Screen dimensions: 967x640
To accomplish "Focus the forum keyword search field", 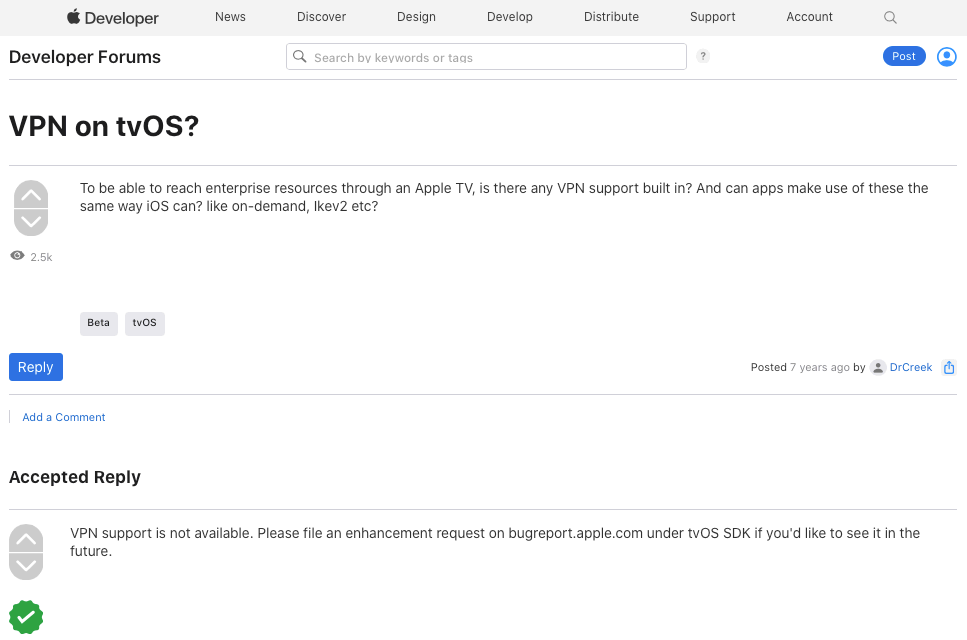I will pyautogui.click(x=486, y=57).
